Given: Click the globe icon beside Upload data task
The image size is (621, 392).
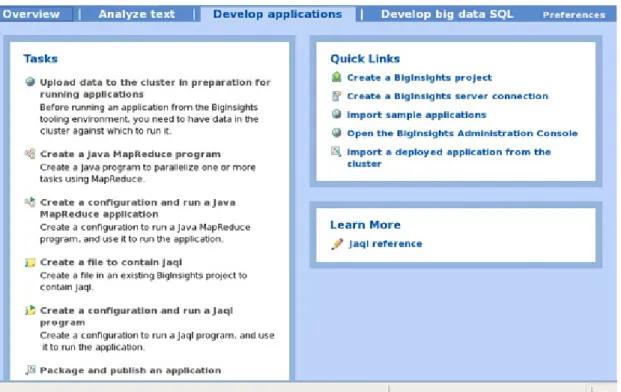Looking at the screenshot, I should (x=30, y=82).
